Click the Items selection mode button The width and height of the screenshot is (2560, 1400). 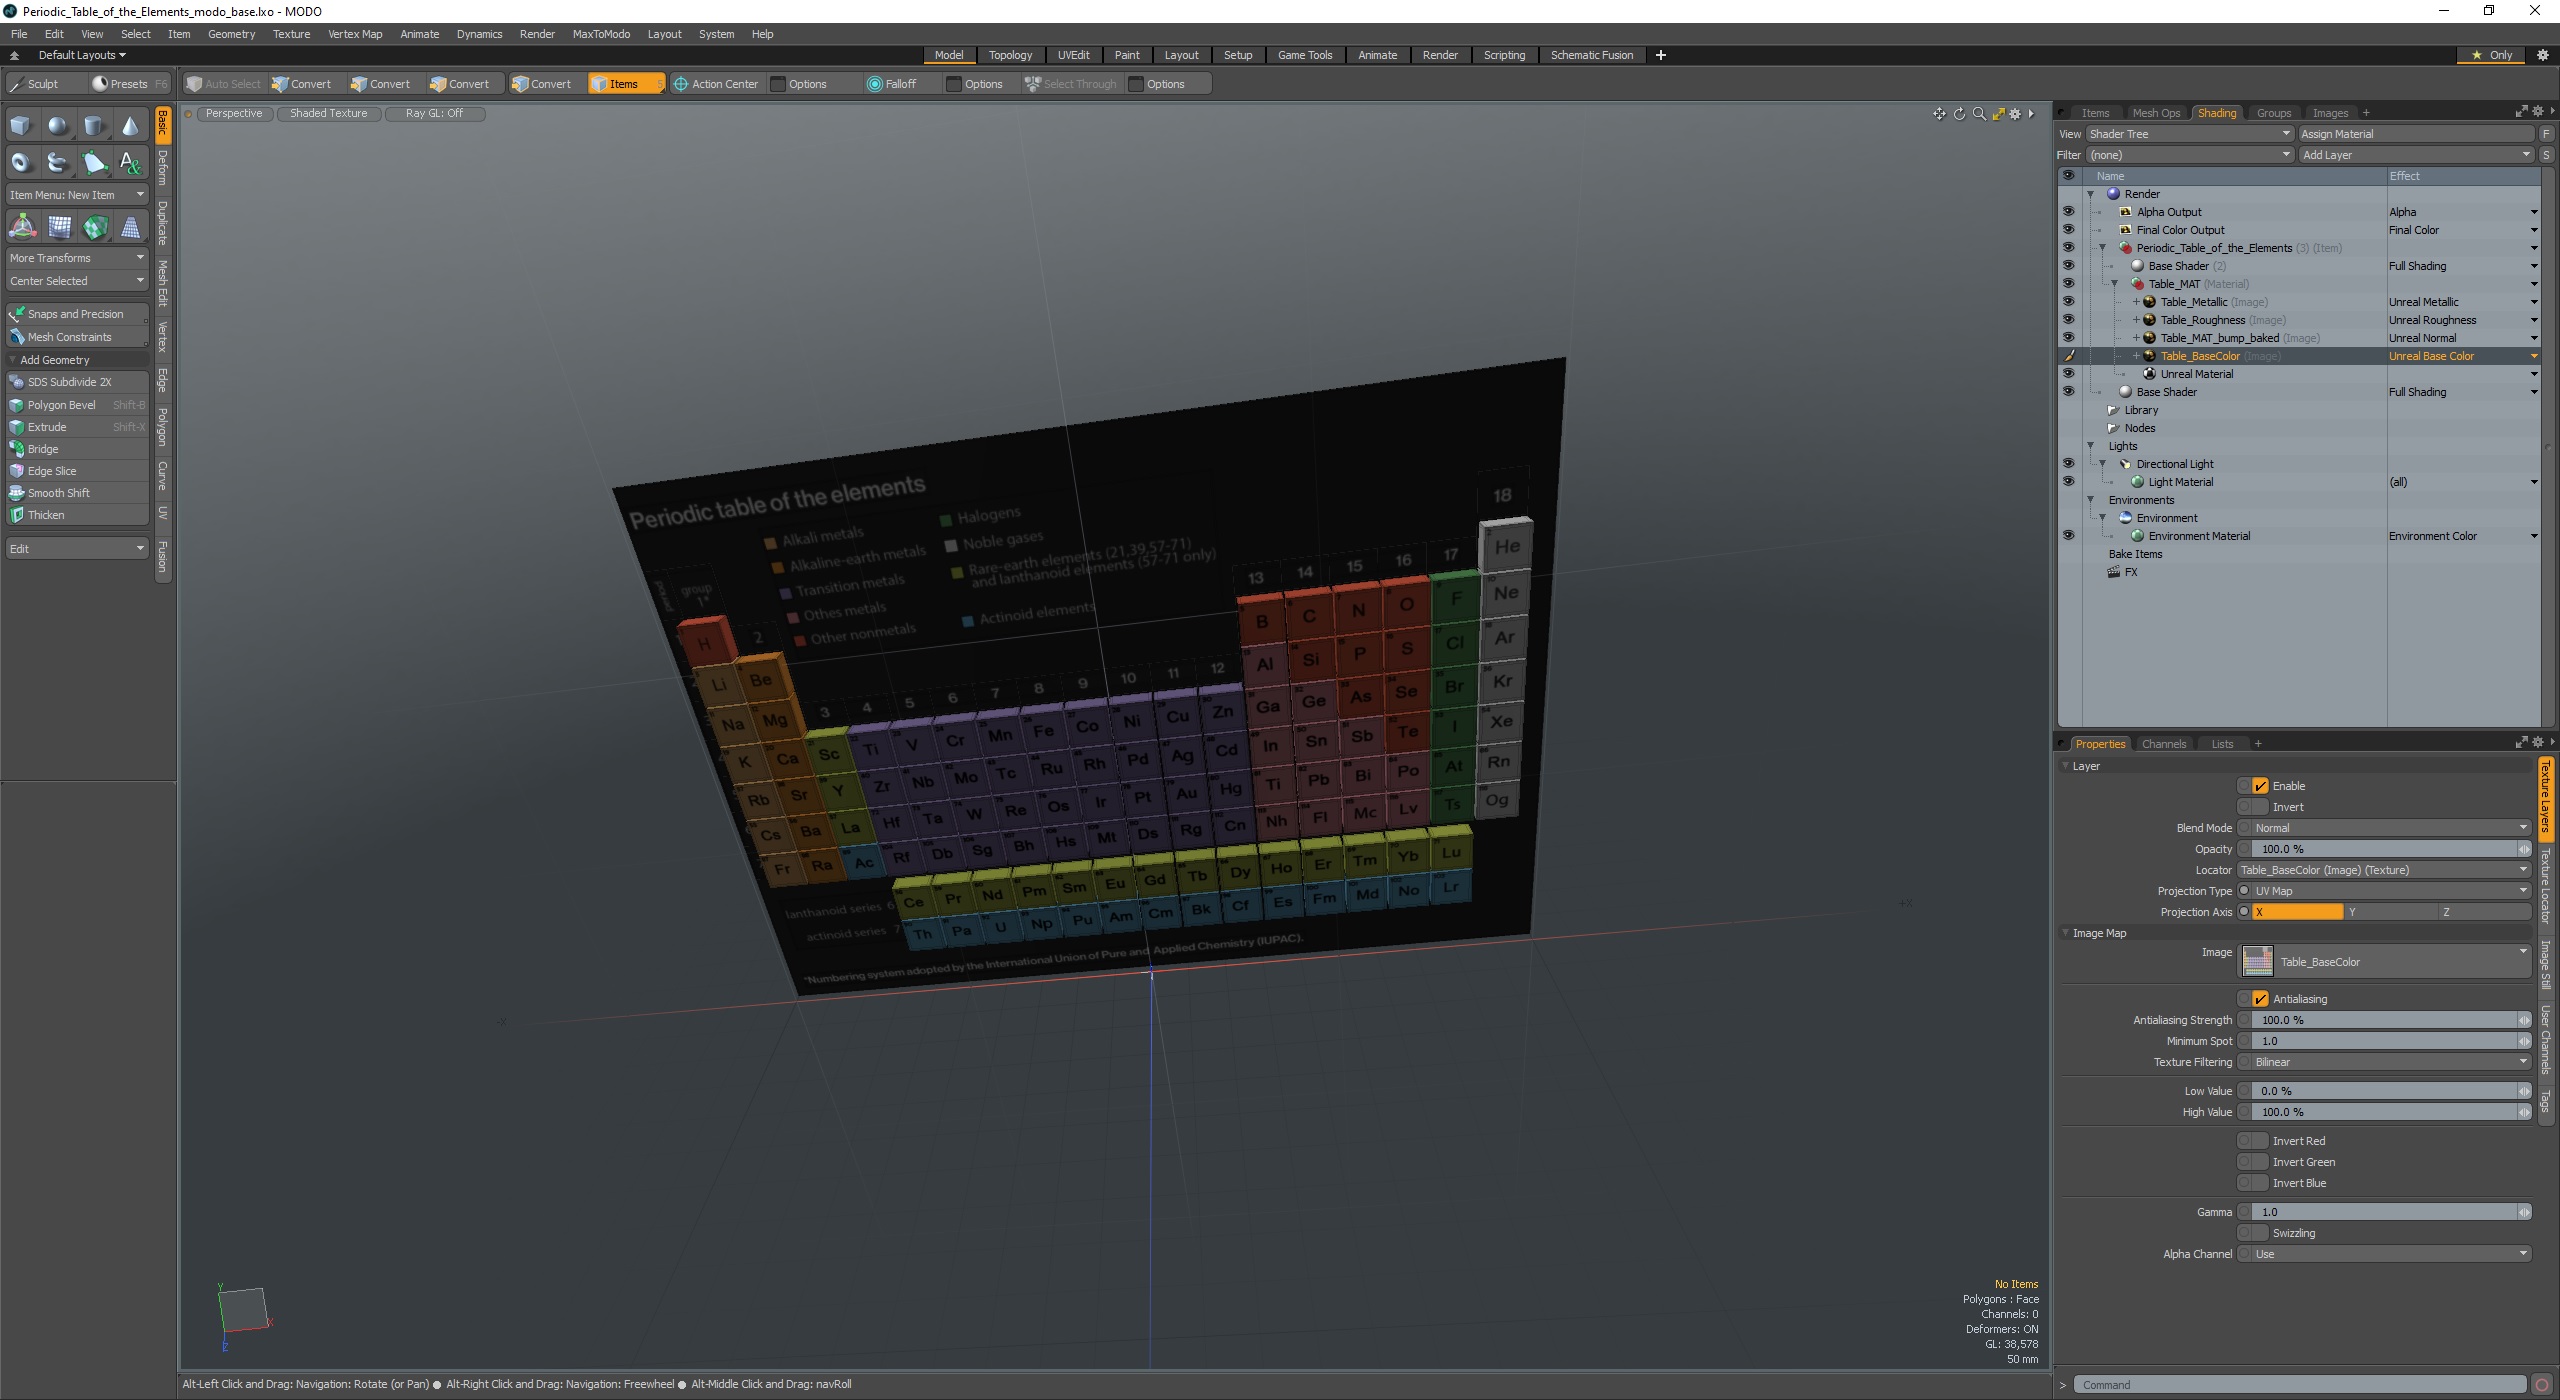click(626, 84)
